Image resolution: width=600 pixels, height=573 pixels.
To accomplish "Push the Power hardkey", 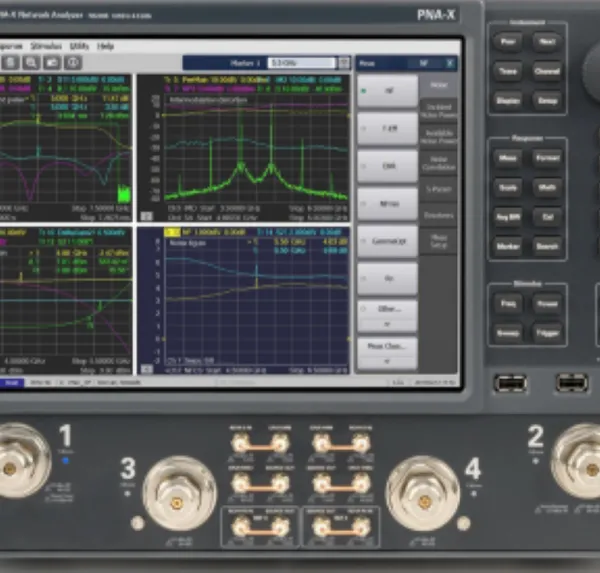I will 547,304.
